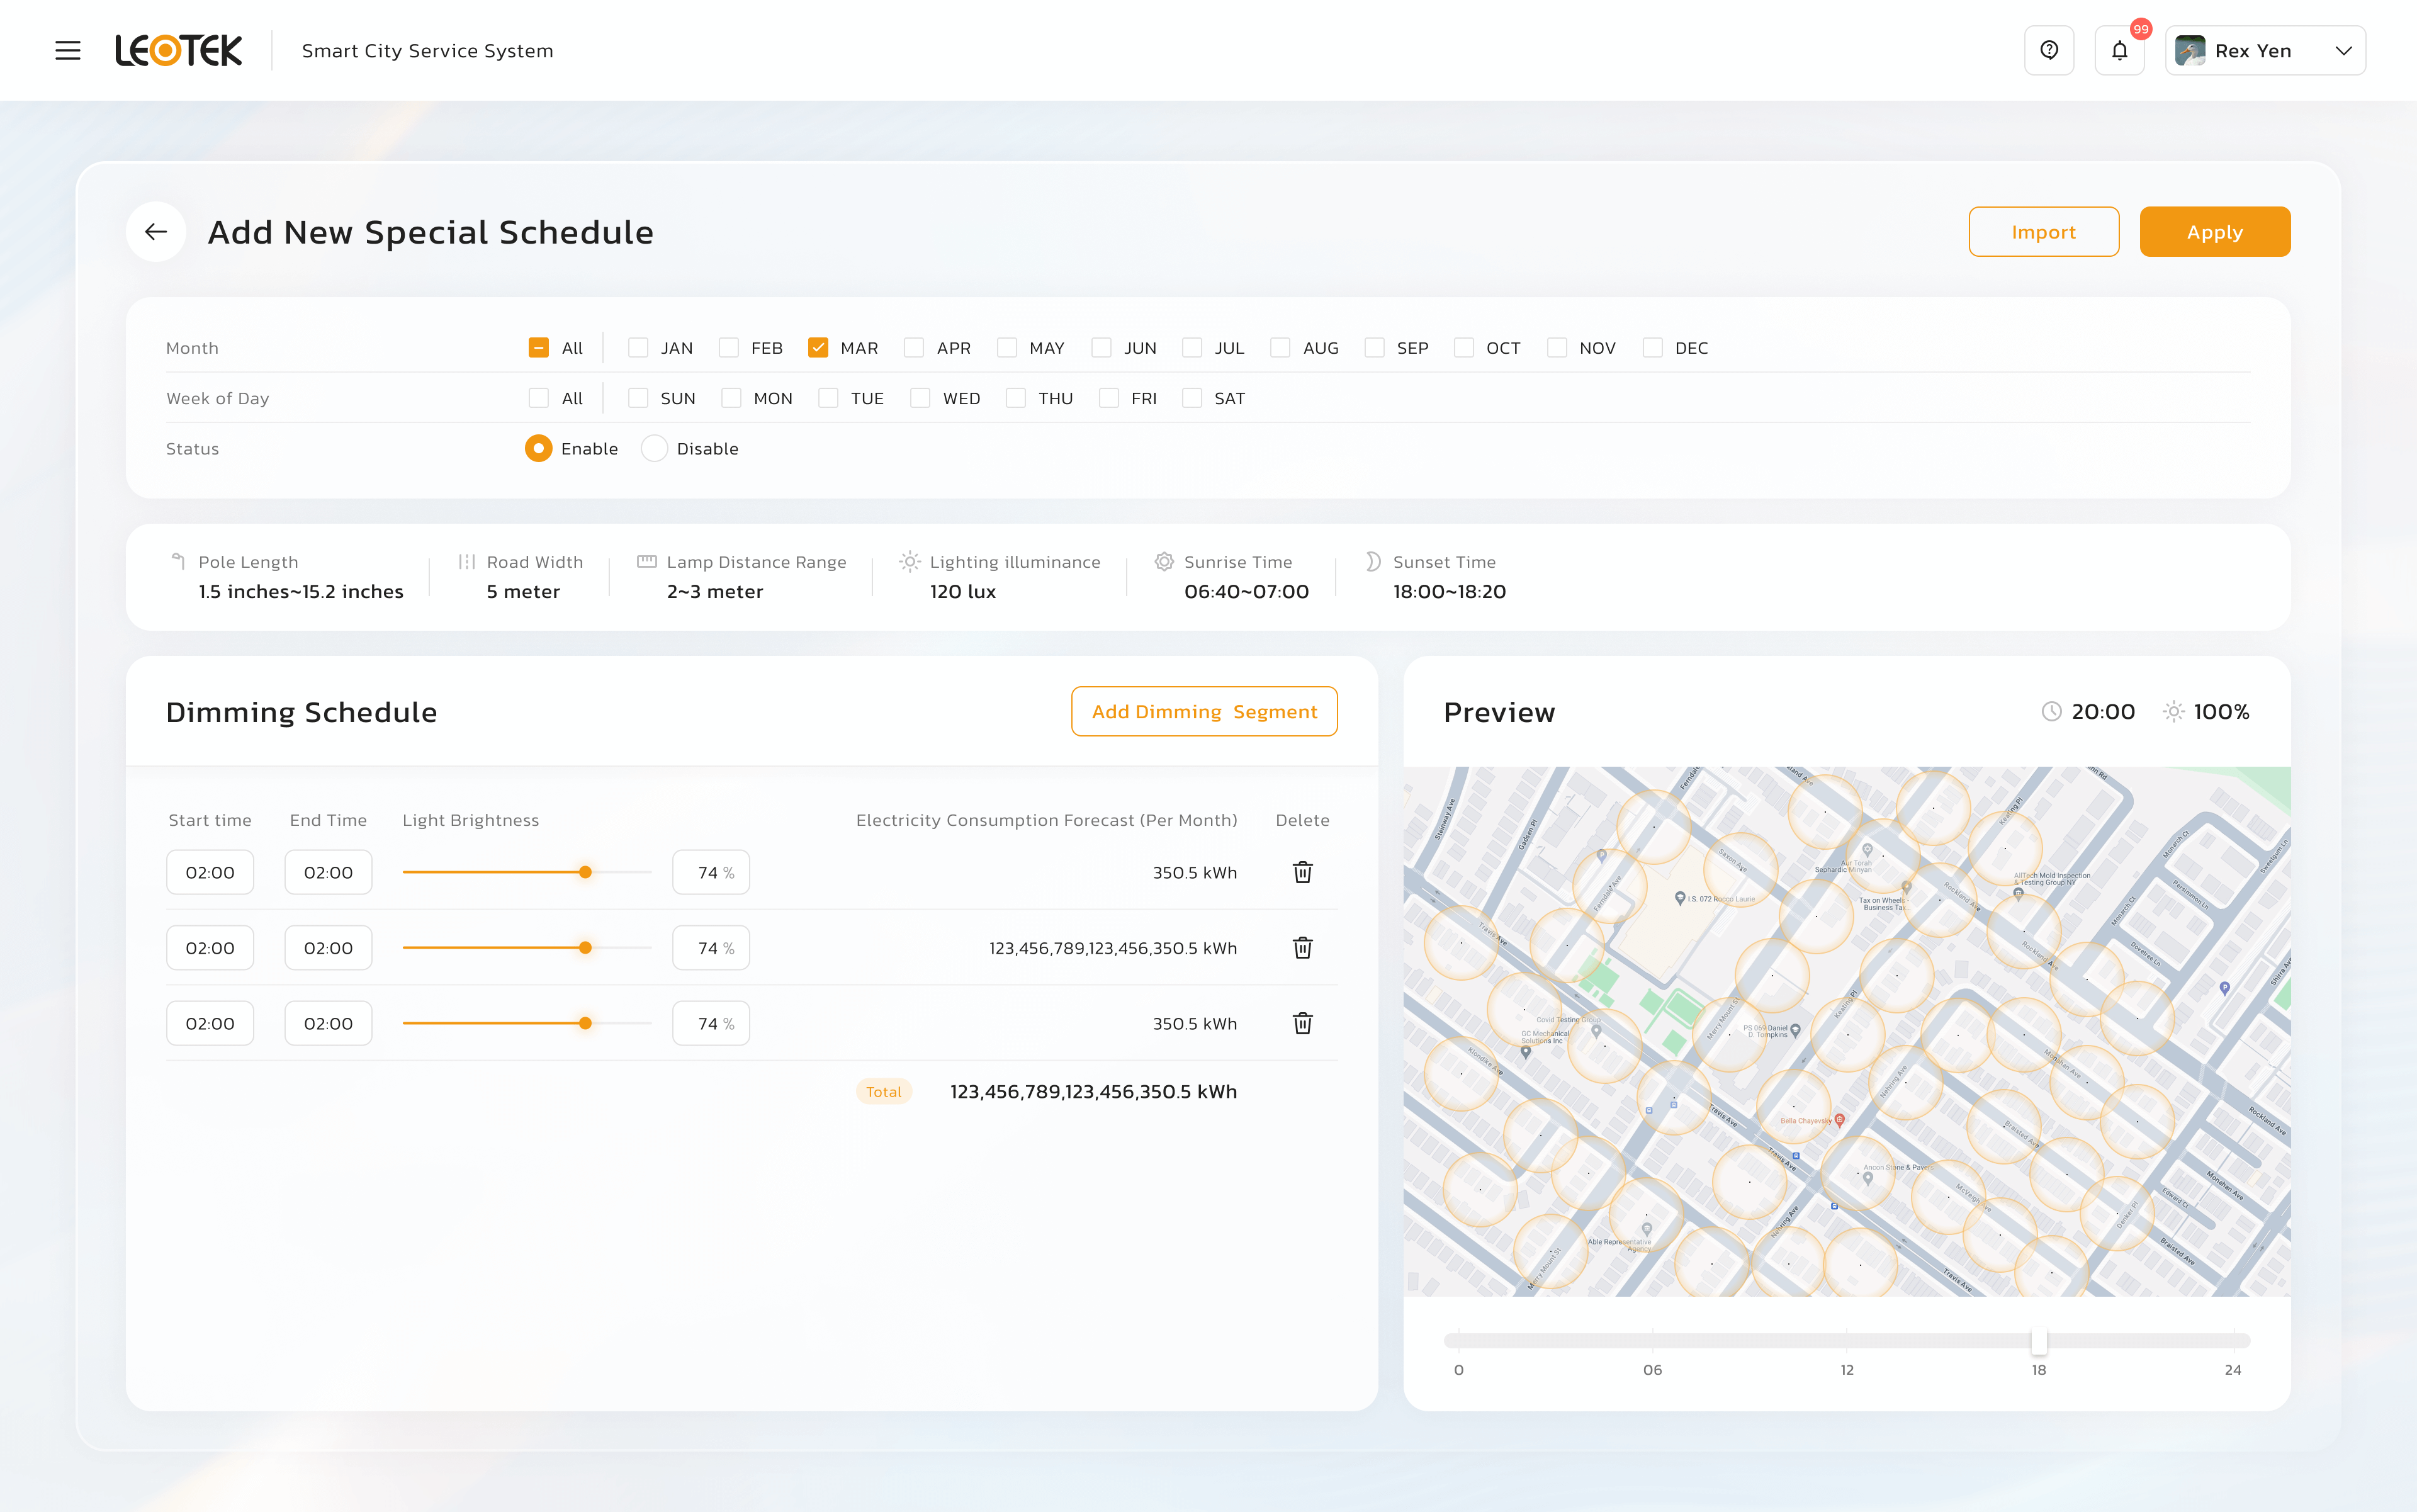Select the Disable status radio button

(654, 448)
